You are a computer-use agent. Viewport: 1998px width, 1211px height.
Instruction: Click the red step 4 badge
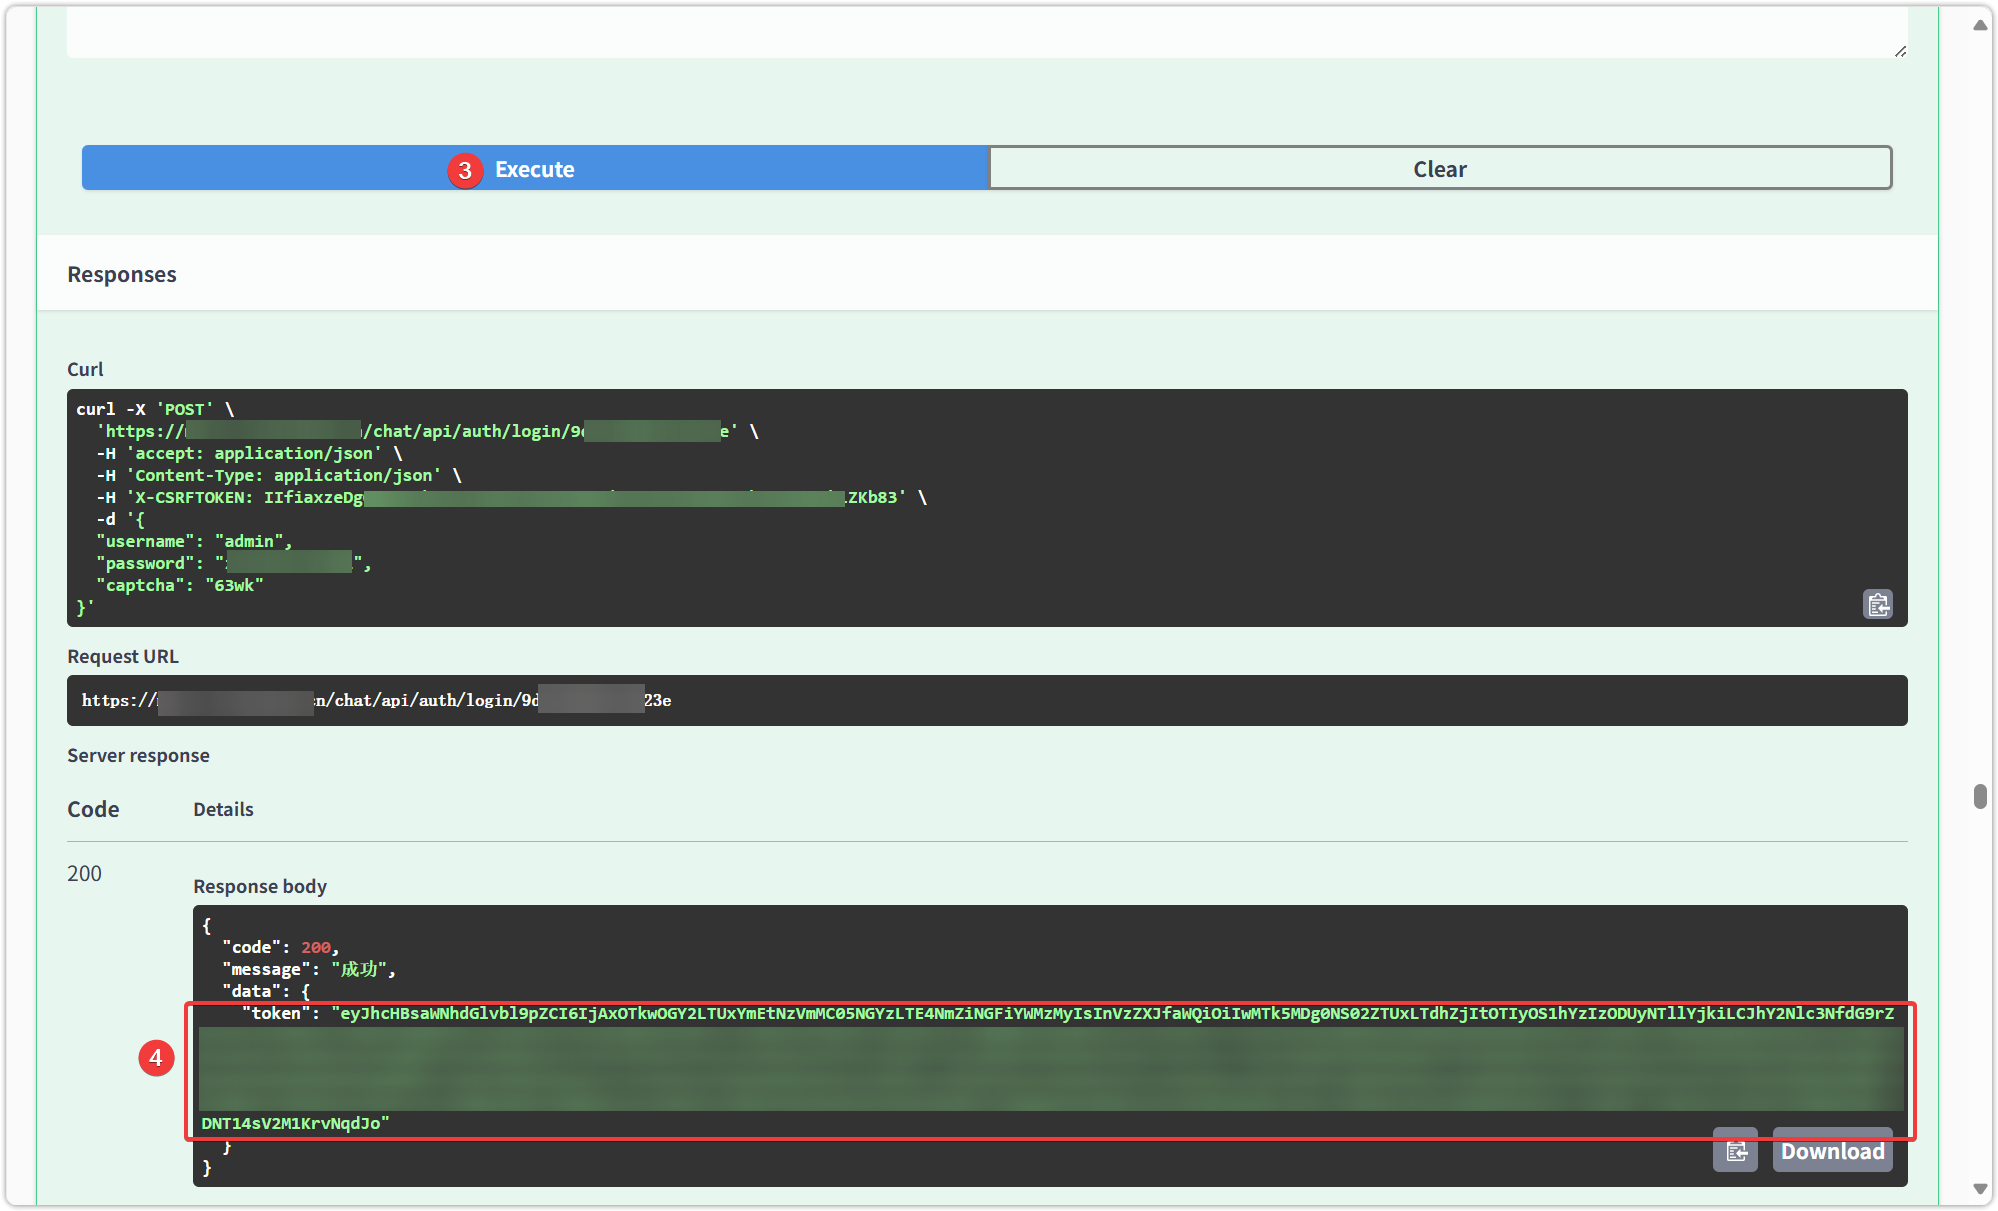click(156, 1058)
